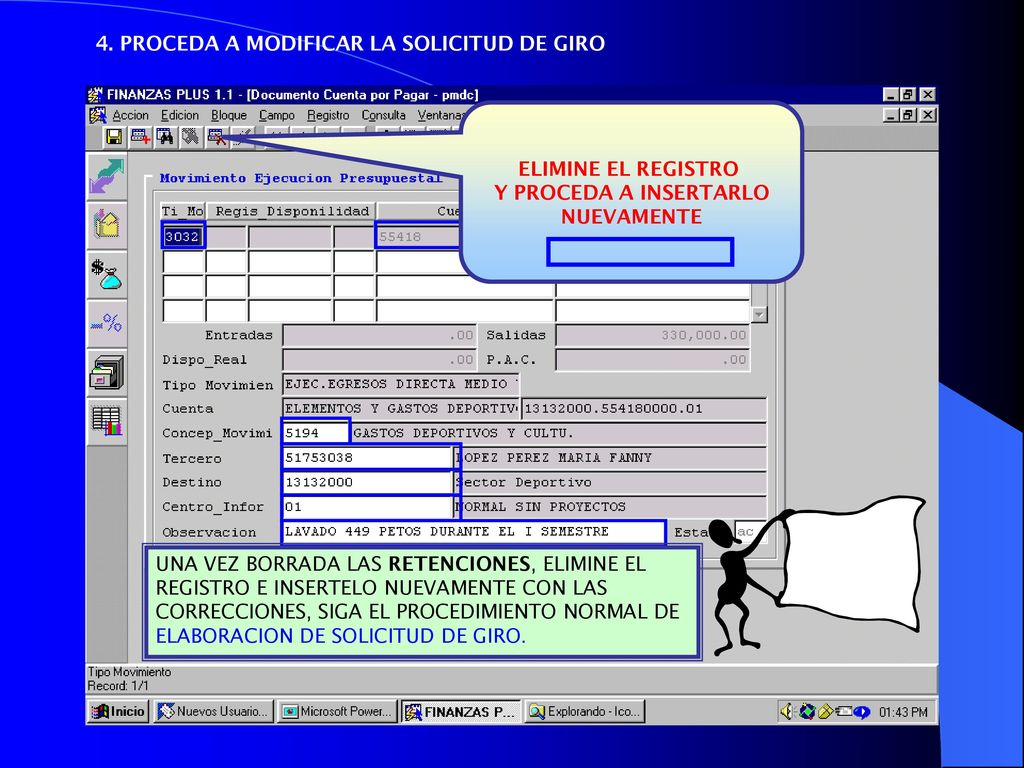Open the file cabinet sidebar icon
The image size is (1024, 768).
click(106, 373)
